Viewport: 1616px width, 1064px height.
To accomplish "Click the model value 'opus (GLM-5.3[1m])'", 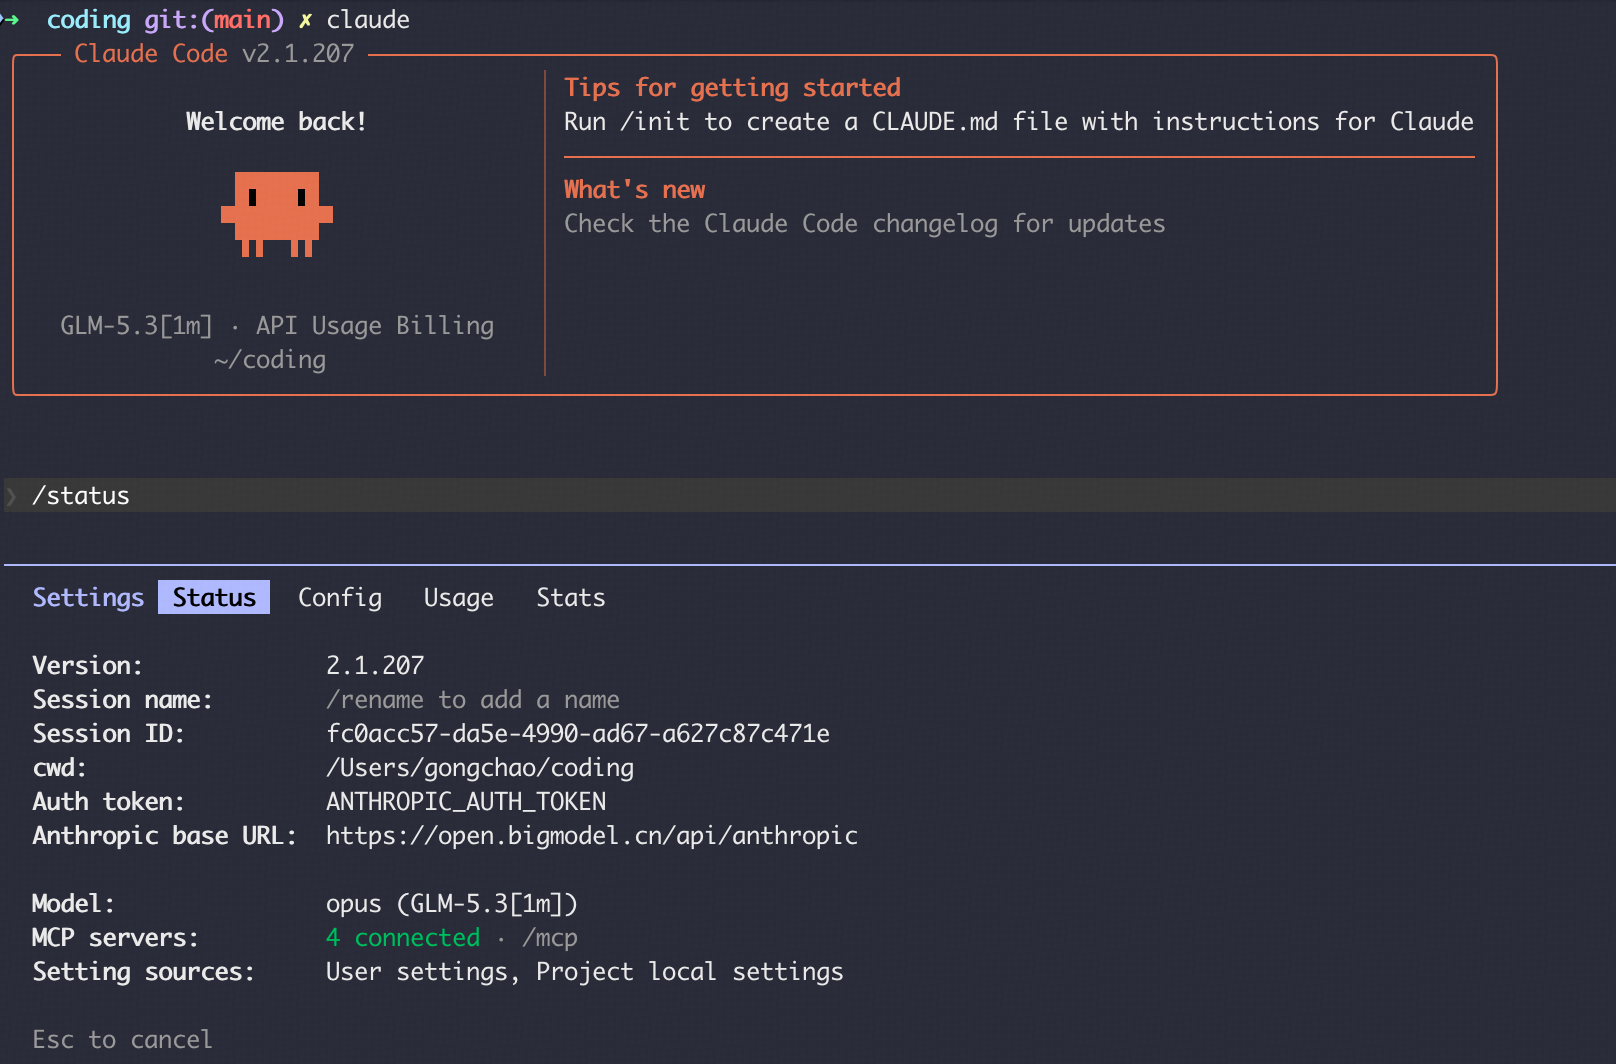I will click(452, 904).
